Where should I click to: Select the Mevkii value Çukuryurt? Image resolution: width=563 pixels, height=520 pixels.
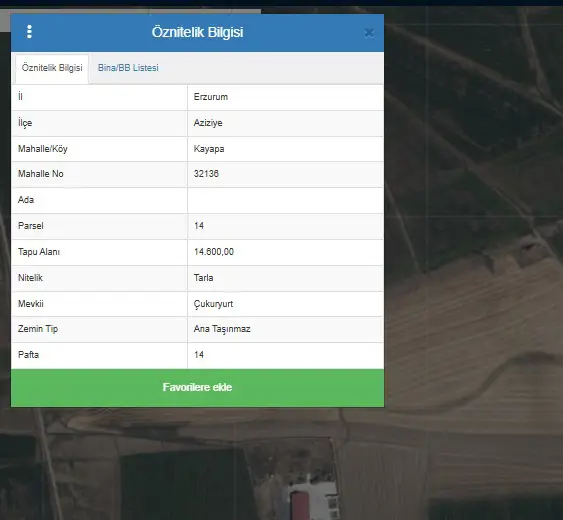coord(213,304)
